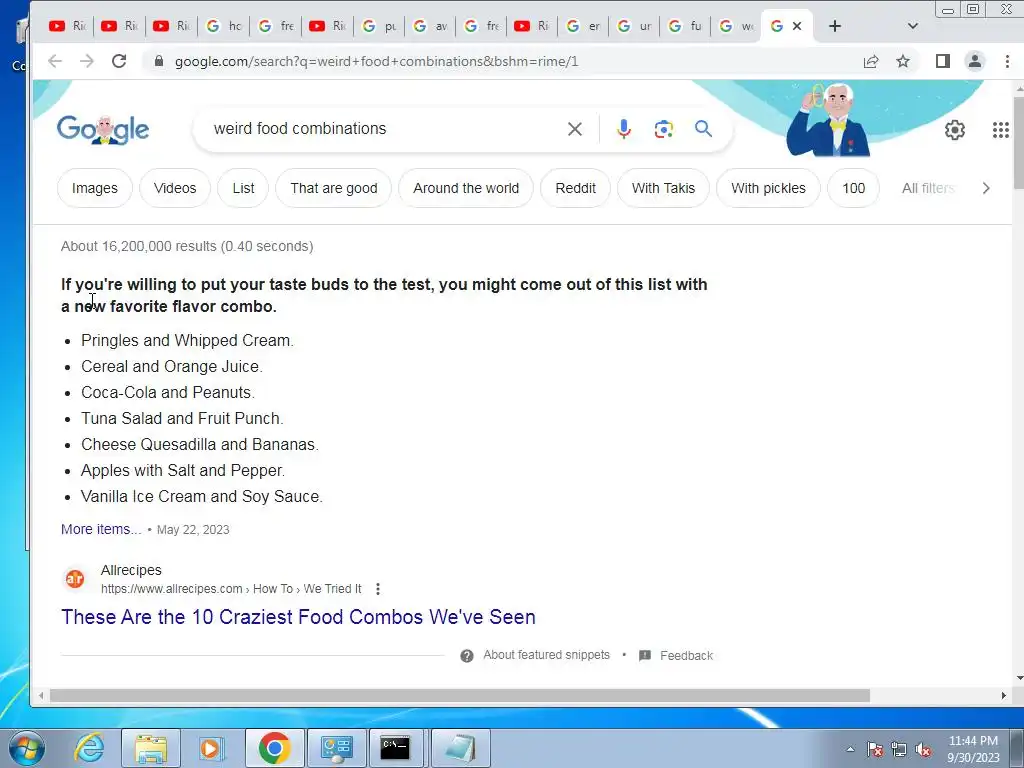Select the Images filter chip
1024x768 pixels.
click(95, 188)
